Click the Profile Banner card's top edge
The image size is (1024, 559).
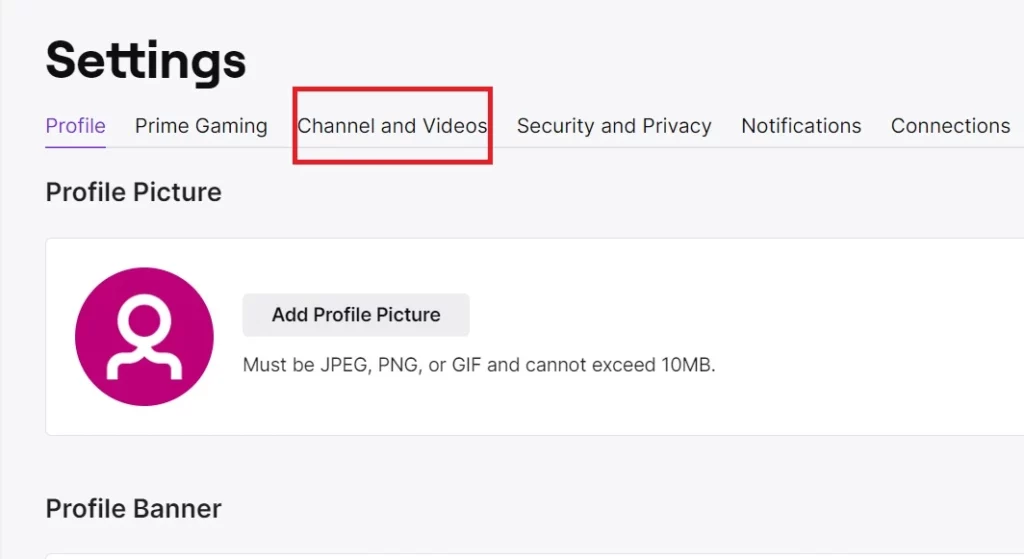pos(534,555)
